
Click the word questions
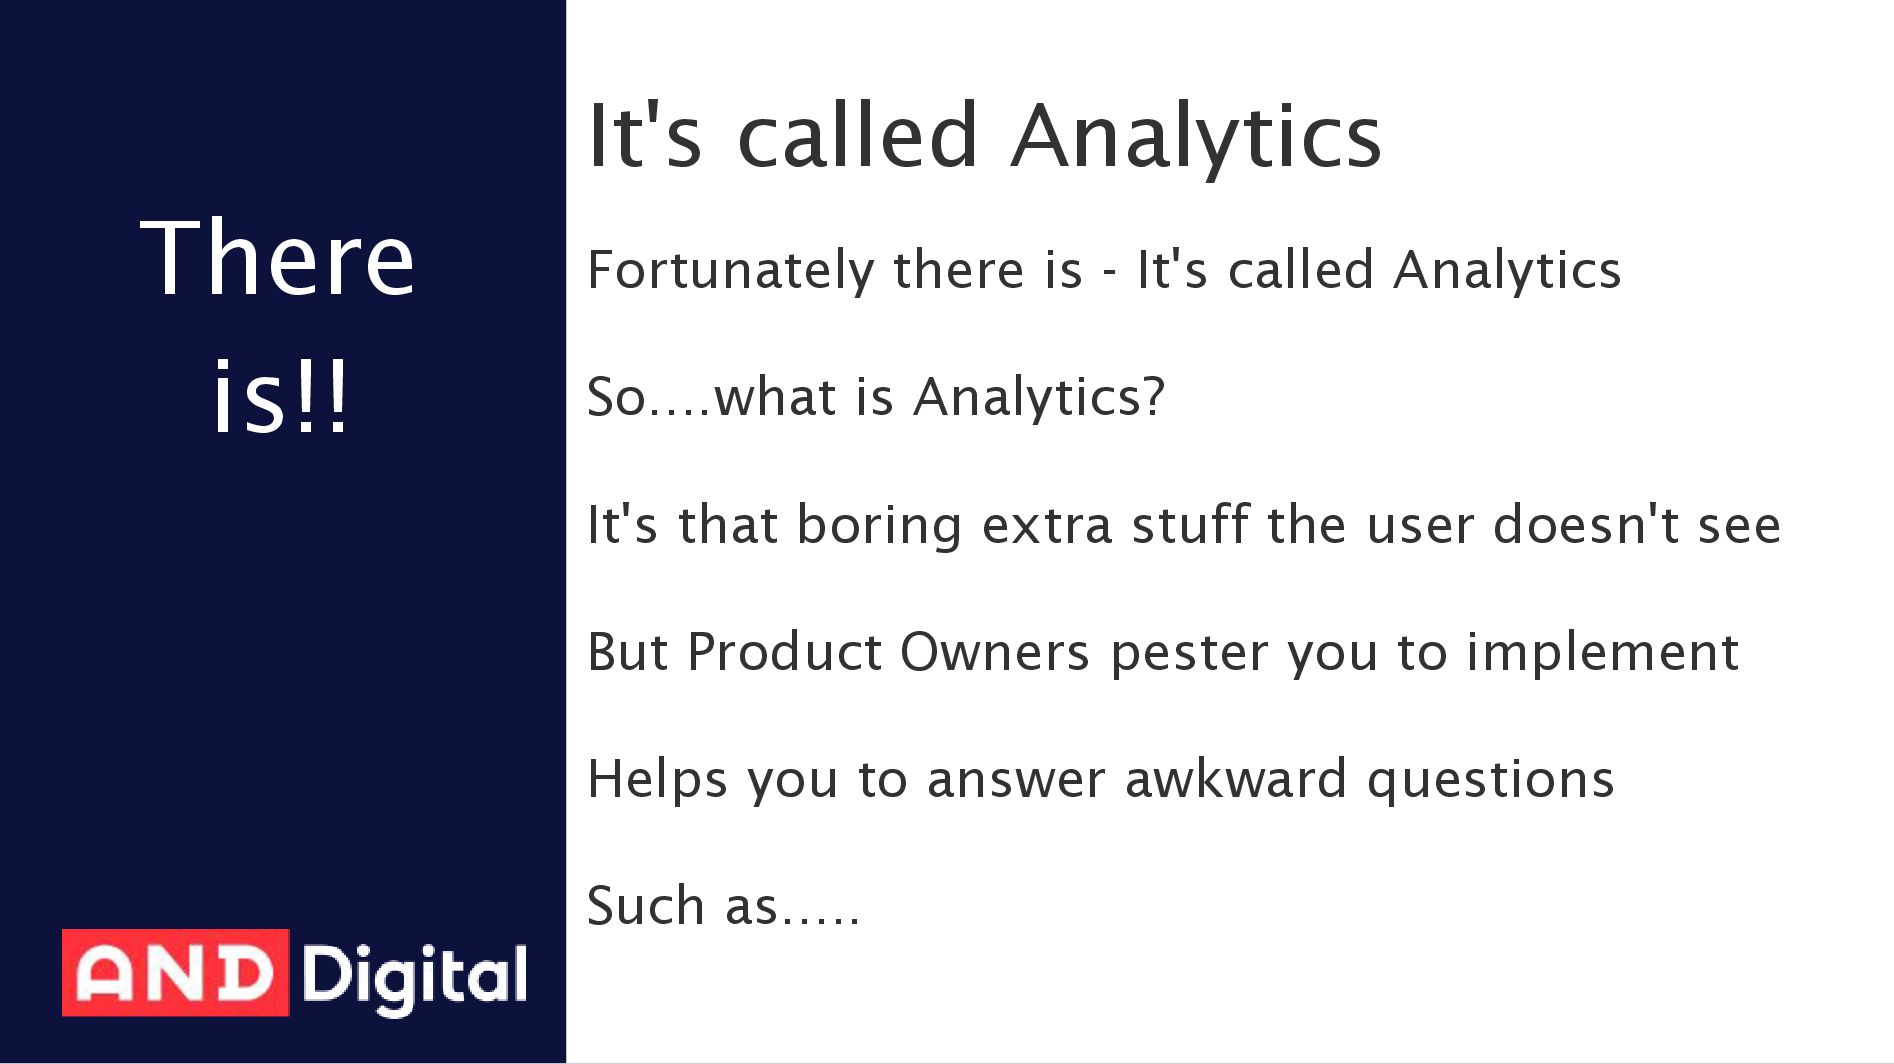1490,781
